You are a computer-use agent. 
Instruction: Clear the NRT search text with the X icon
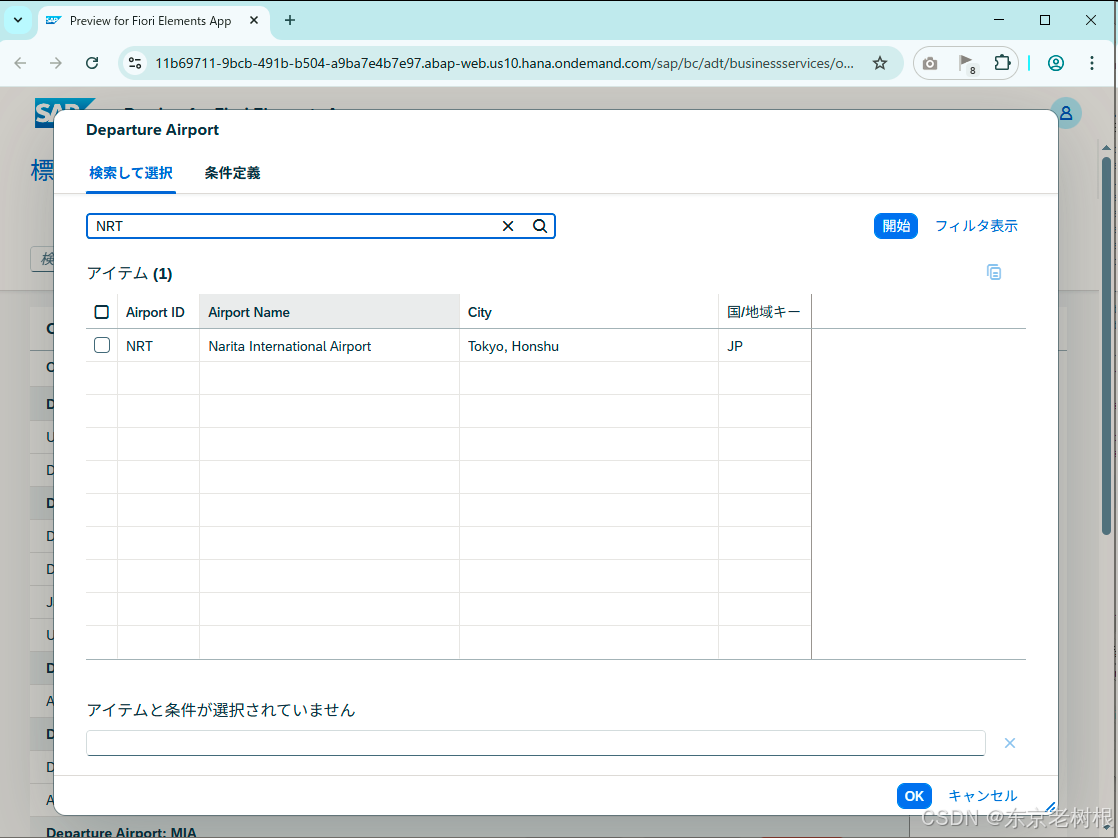click(x=508, y=226)
